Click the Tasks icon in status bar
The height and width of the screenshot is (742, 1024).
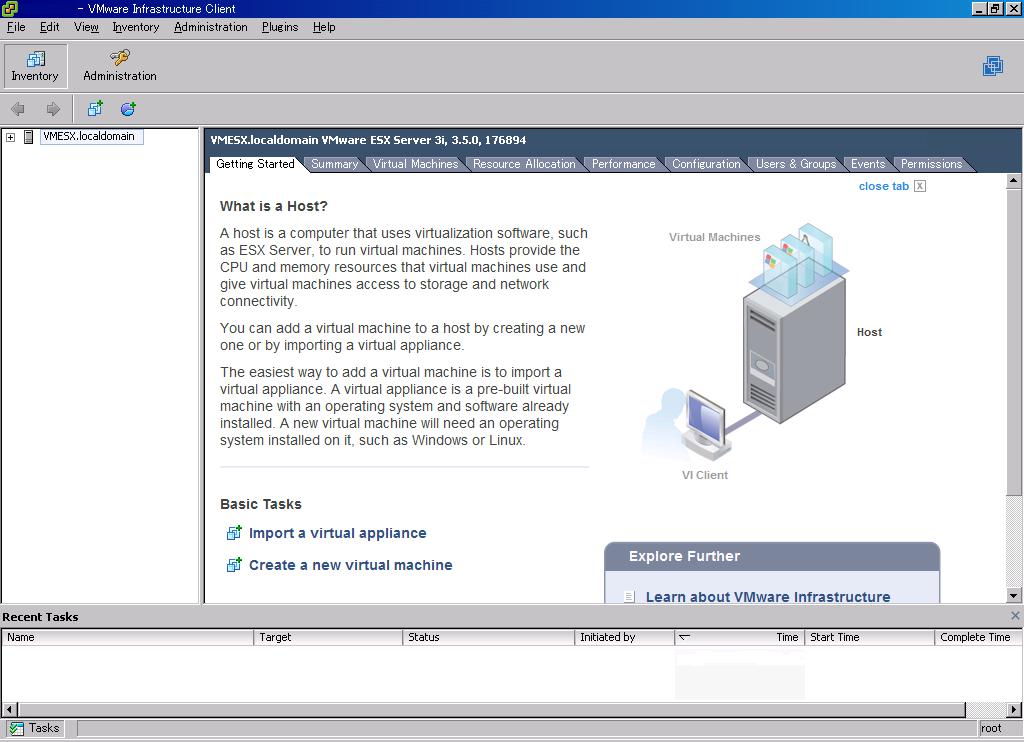point(16,728)
